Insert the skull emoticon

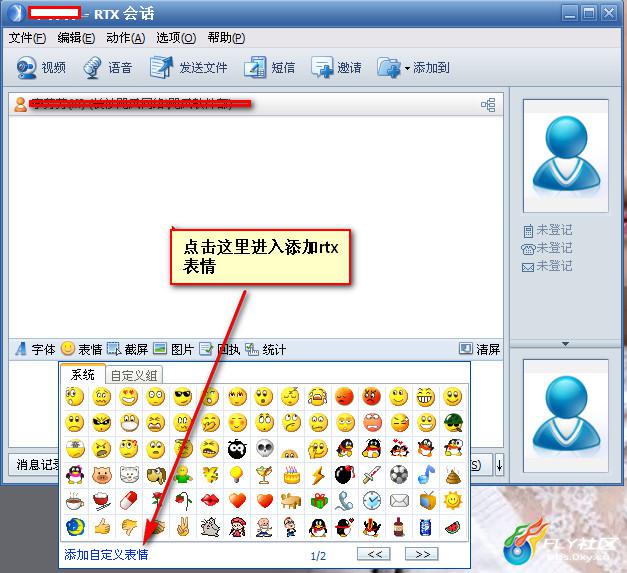coord(264,449)
